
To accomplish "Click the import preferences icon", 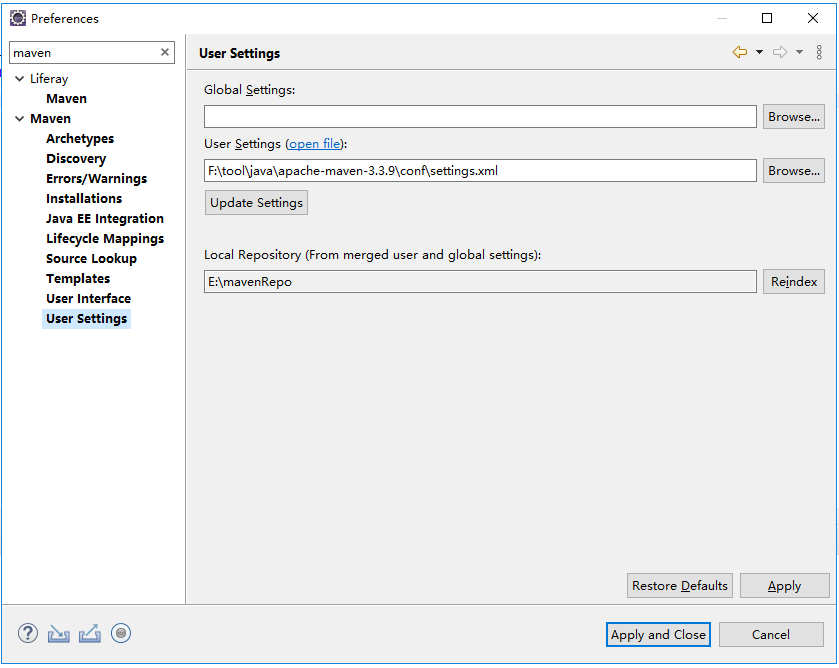I will 59,633.
